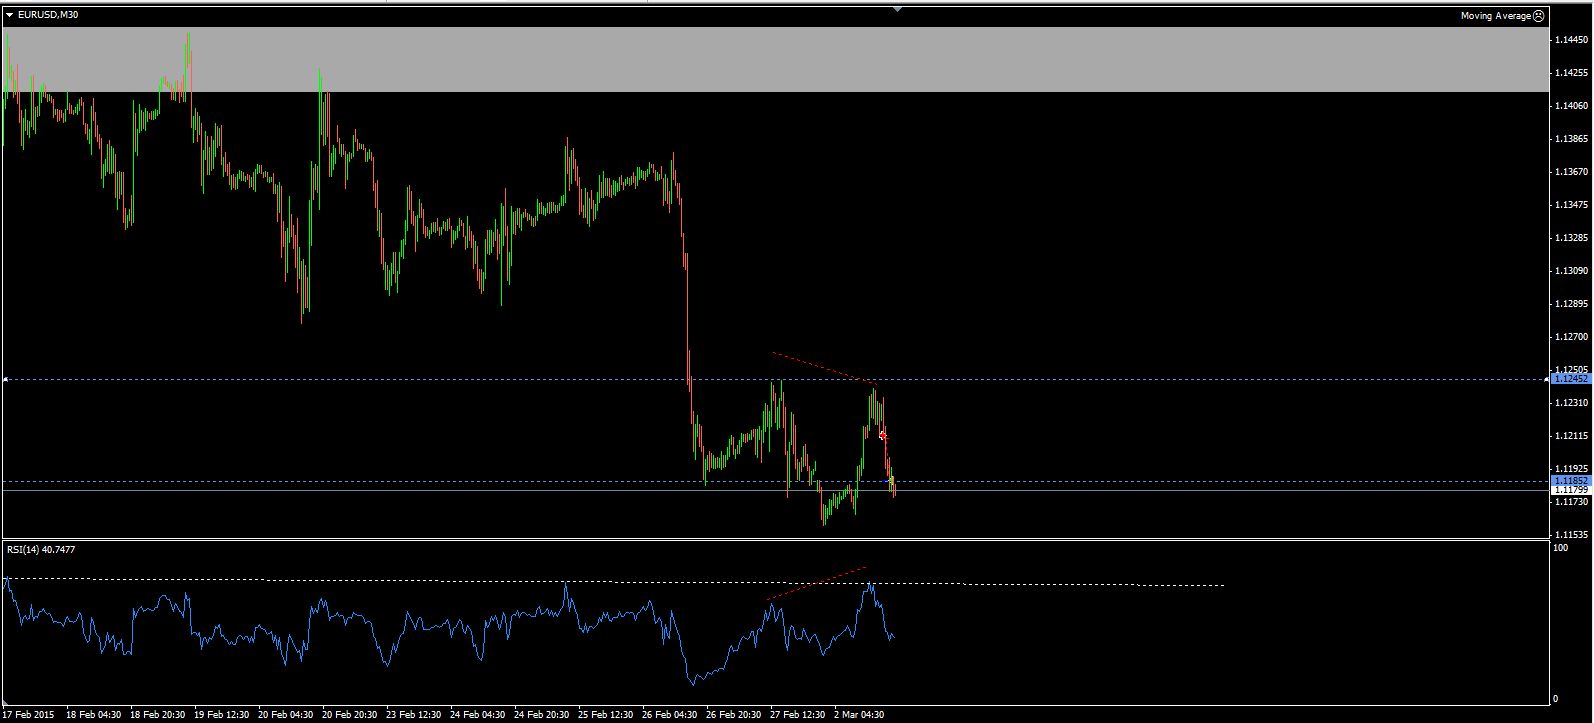Click the 18 Feb 04:30 time label
Viewport: 1594px width, 723px height.
click(93, 715)
